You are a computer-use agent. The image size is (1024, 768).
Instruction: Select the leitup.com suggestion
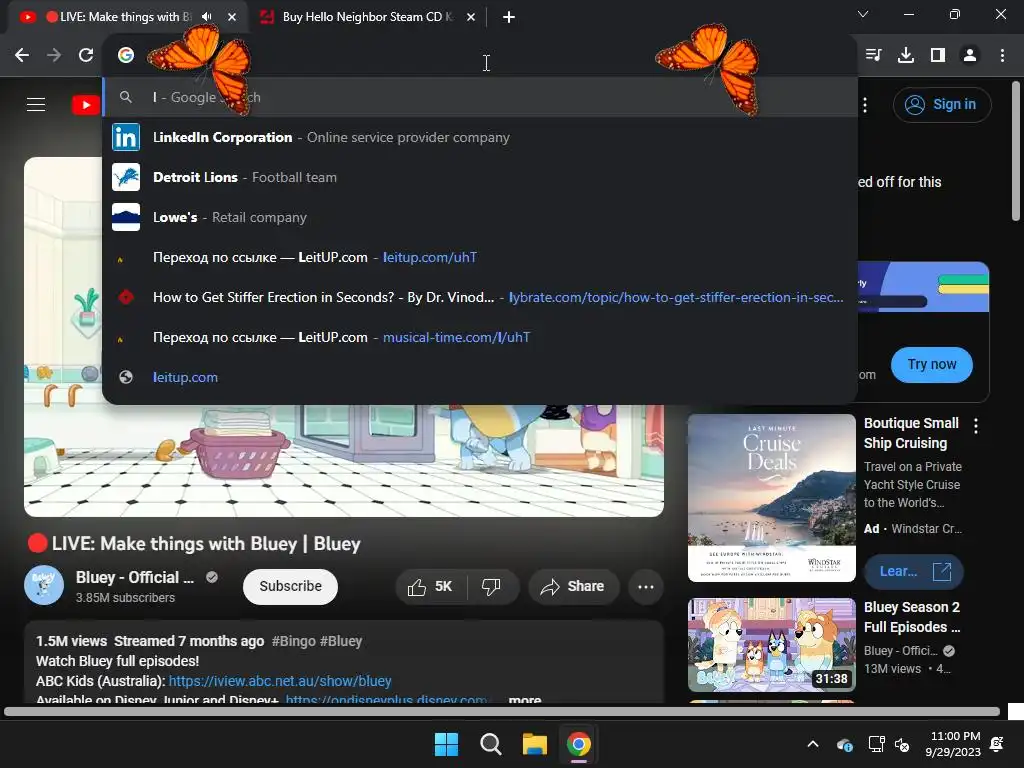481,377
